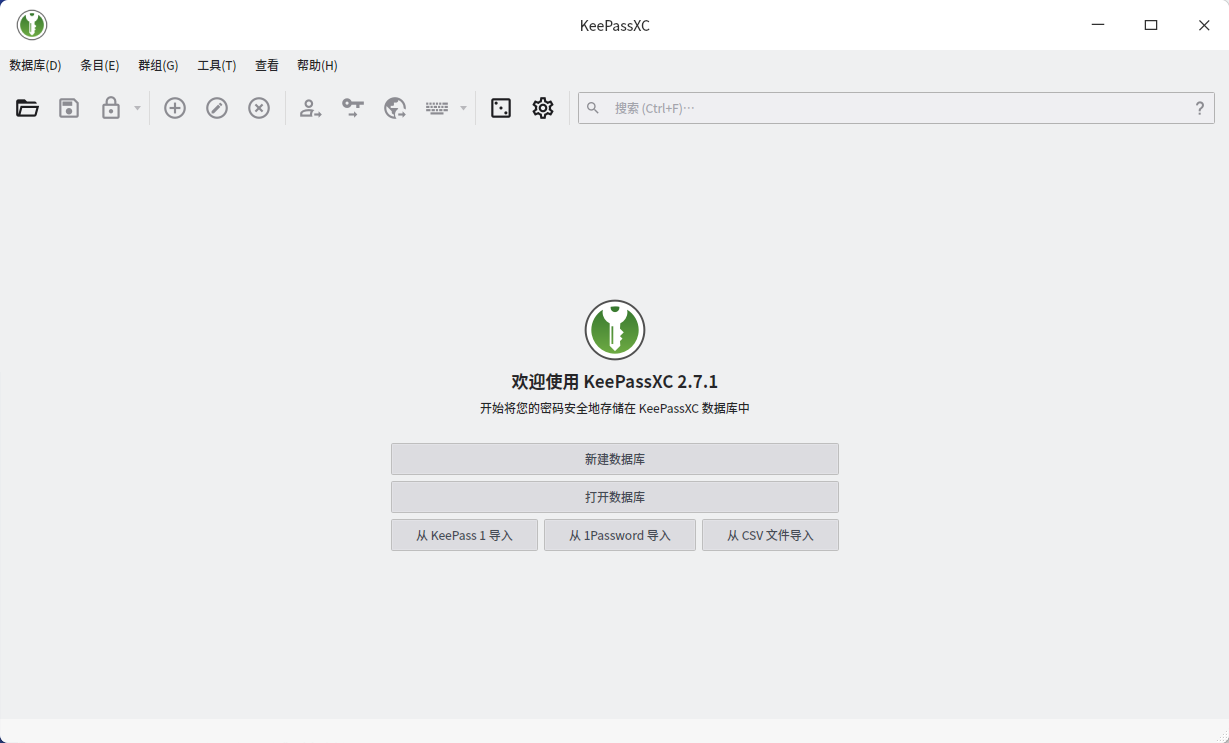The image size is (1229, 743).
Task: Click the 新建数据库 button
Action: click(615, 459)
